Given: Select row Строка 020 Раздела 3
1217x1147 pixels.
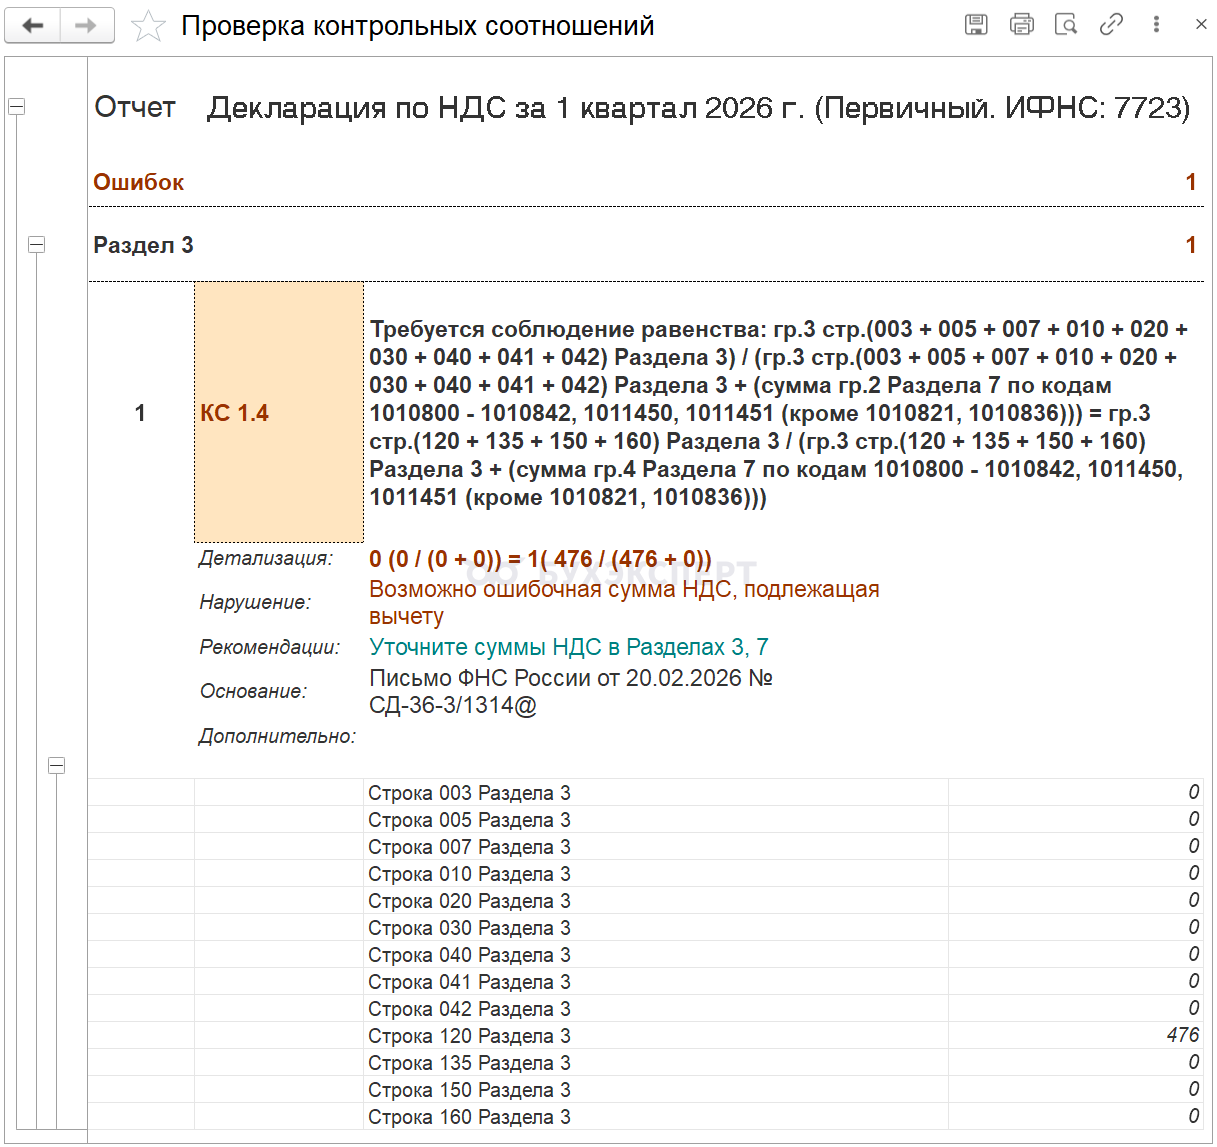Looking at the screenshot, I should click(645, 900).
